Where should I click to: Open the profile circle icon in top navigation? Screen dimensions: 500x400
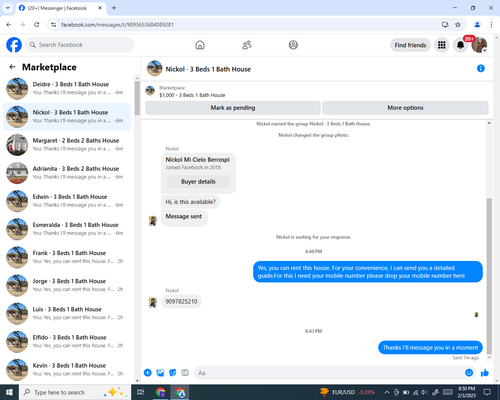[293, 45]
